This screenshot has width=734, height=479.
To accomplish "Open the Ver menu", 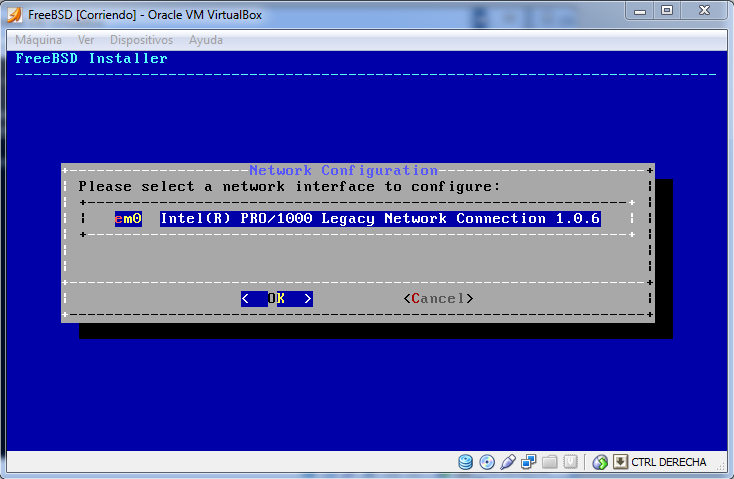I will tap(86, 40).
